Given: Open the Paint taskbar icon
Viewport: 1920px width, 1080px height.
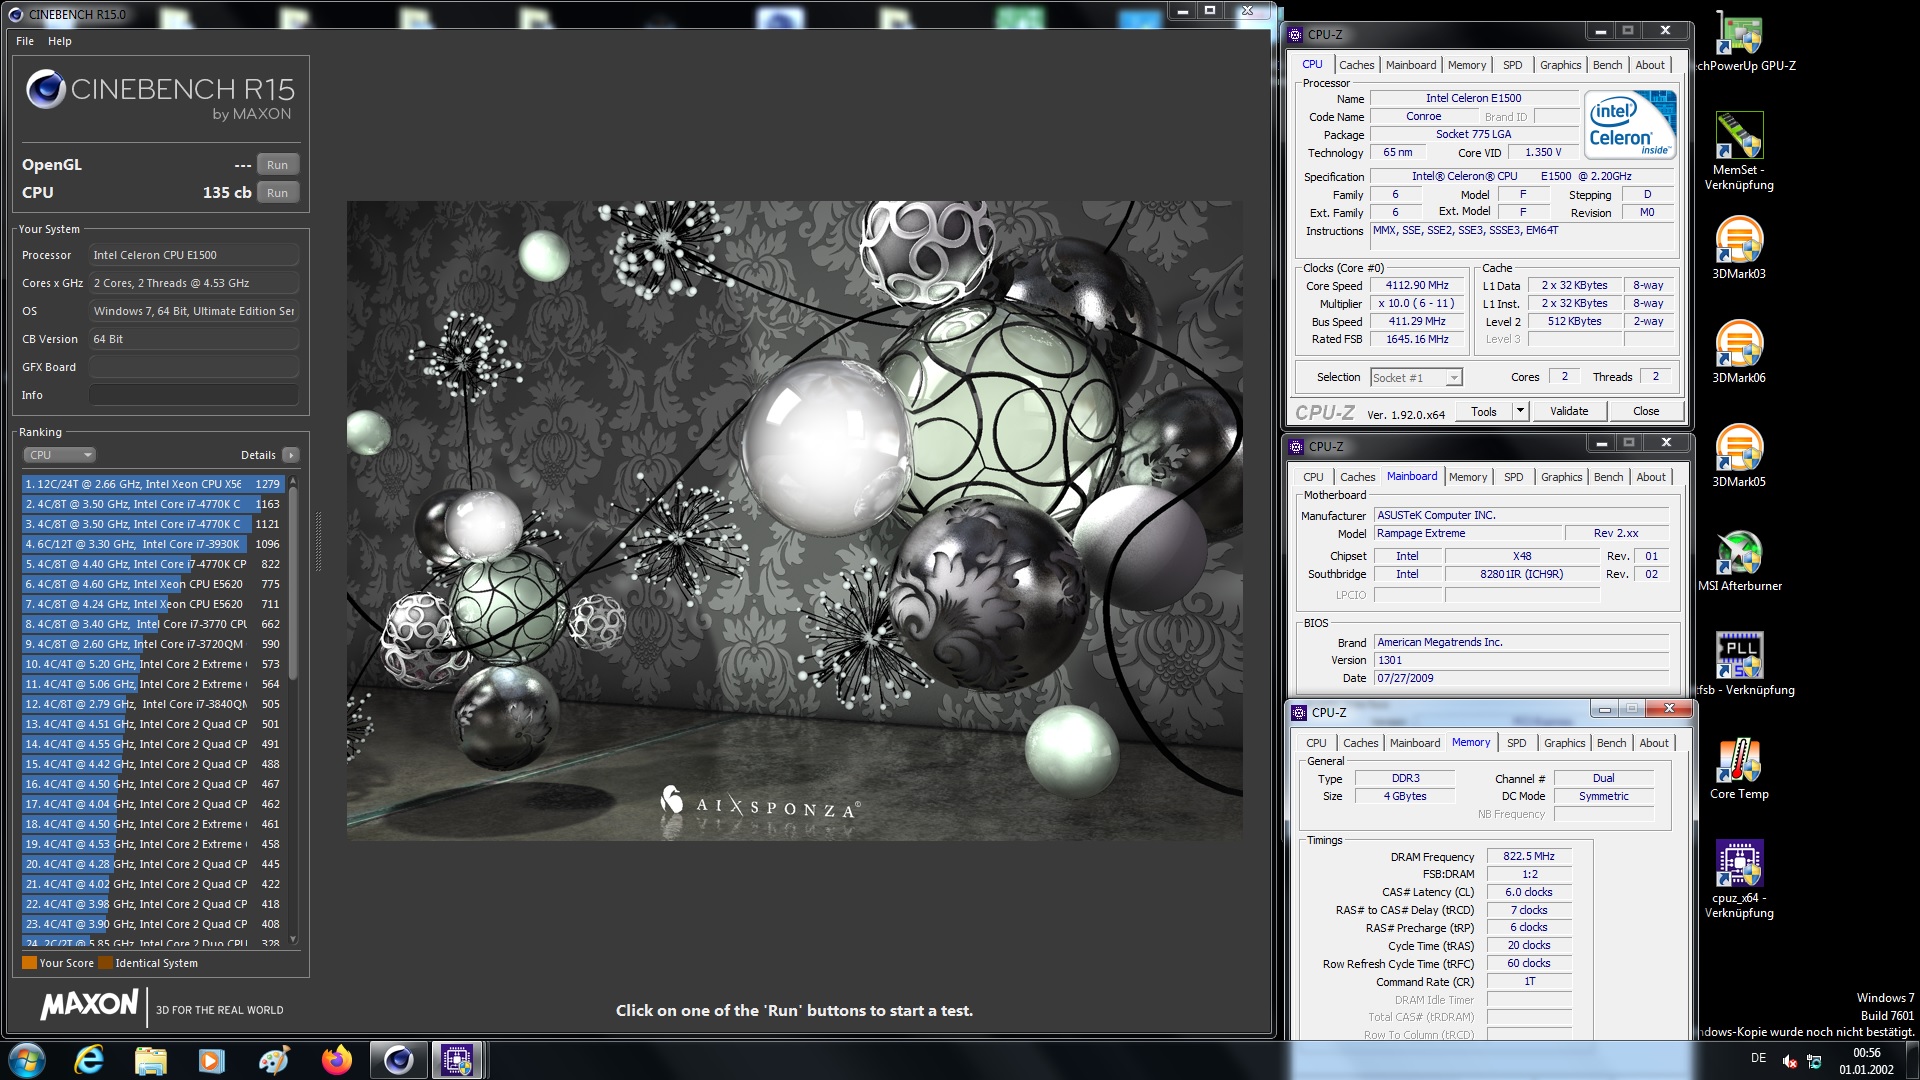Looking at the screenshot, I should pyautogui.click(x=274, y=1060).
